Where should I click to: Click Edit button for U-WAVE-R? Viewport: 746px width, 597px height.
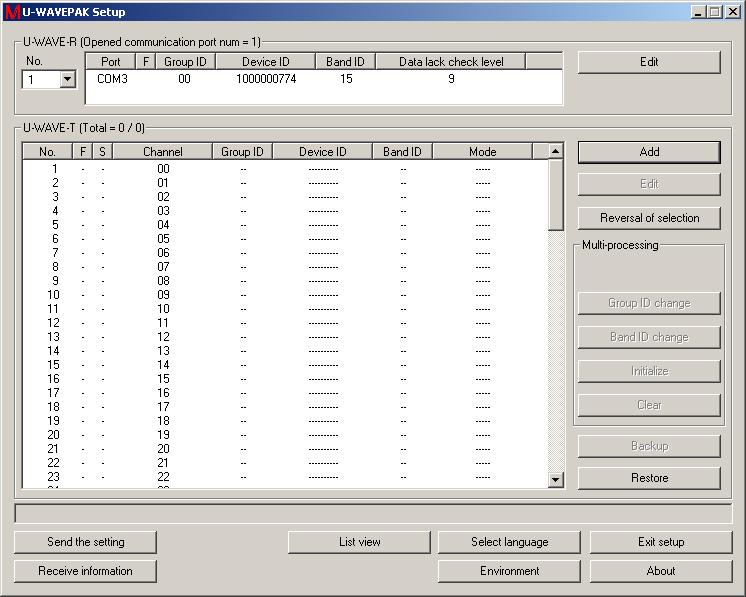click(x=649, y=62)
